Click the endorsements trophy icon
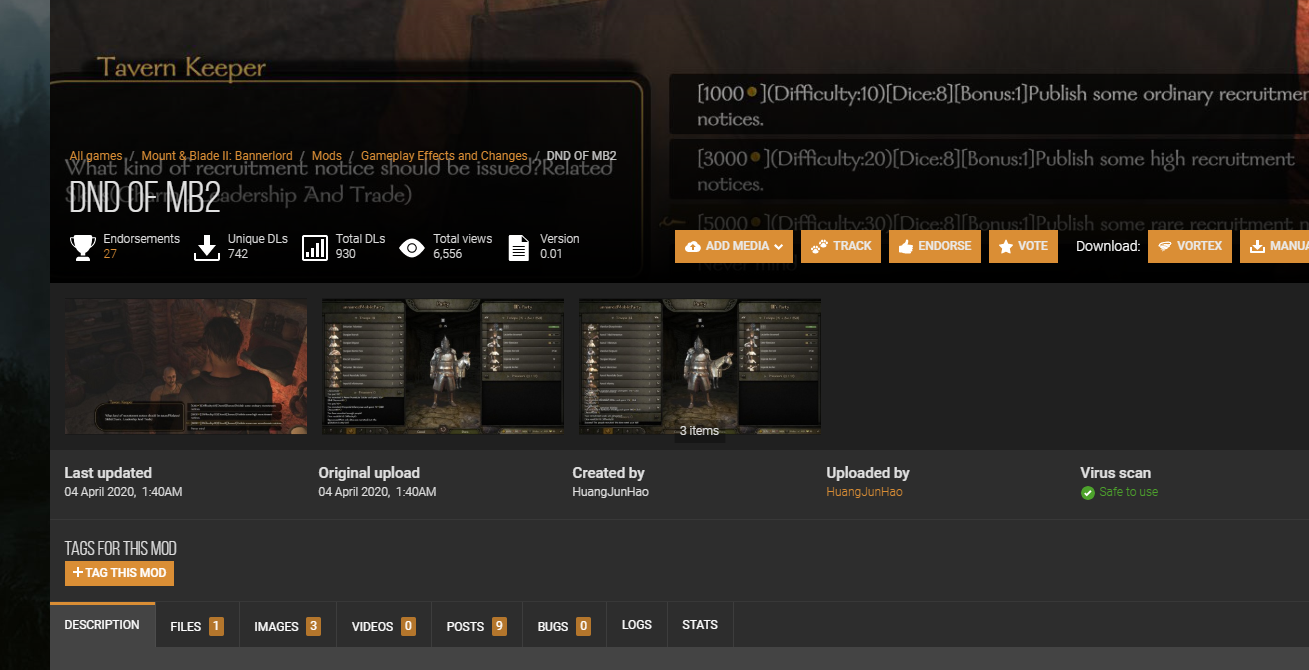Viewport: 1309px width, 670px height. click(83, 247)
